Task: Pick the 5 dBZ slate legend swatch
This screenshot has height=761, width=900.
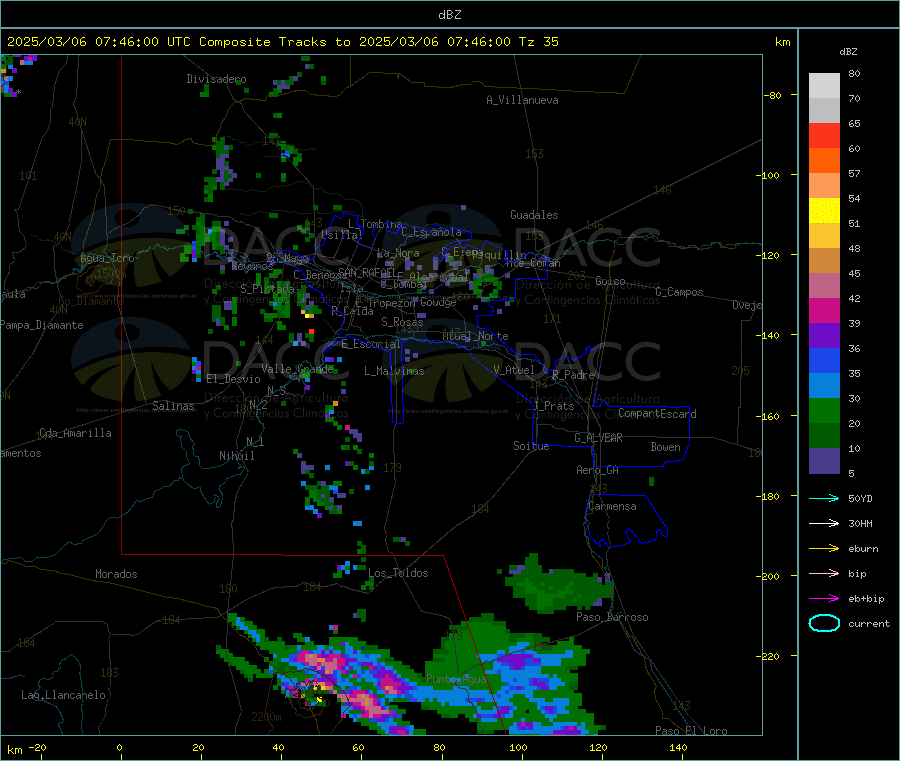Action: coord(824,461)
